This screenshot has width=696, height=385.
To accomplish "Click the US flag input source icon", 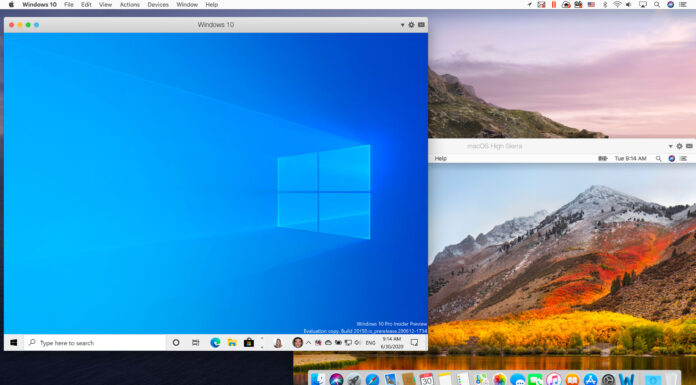I will (591, 4).
